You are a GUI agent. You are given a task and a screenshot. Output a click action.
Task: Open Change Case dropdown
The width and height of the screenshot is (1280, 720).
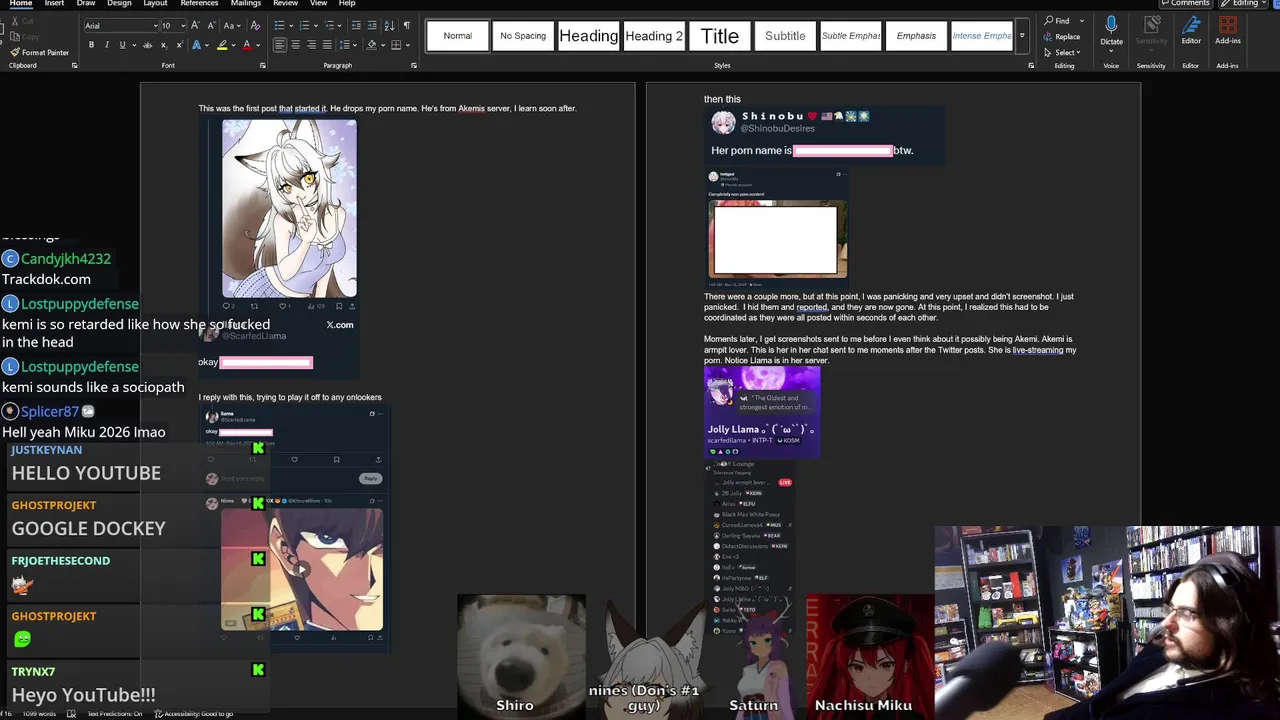click(x=230, y=25)
